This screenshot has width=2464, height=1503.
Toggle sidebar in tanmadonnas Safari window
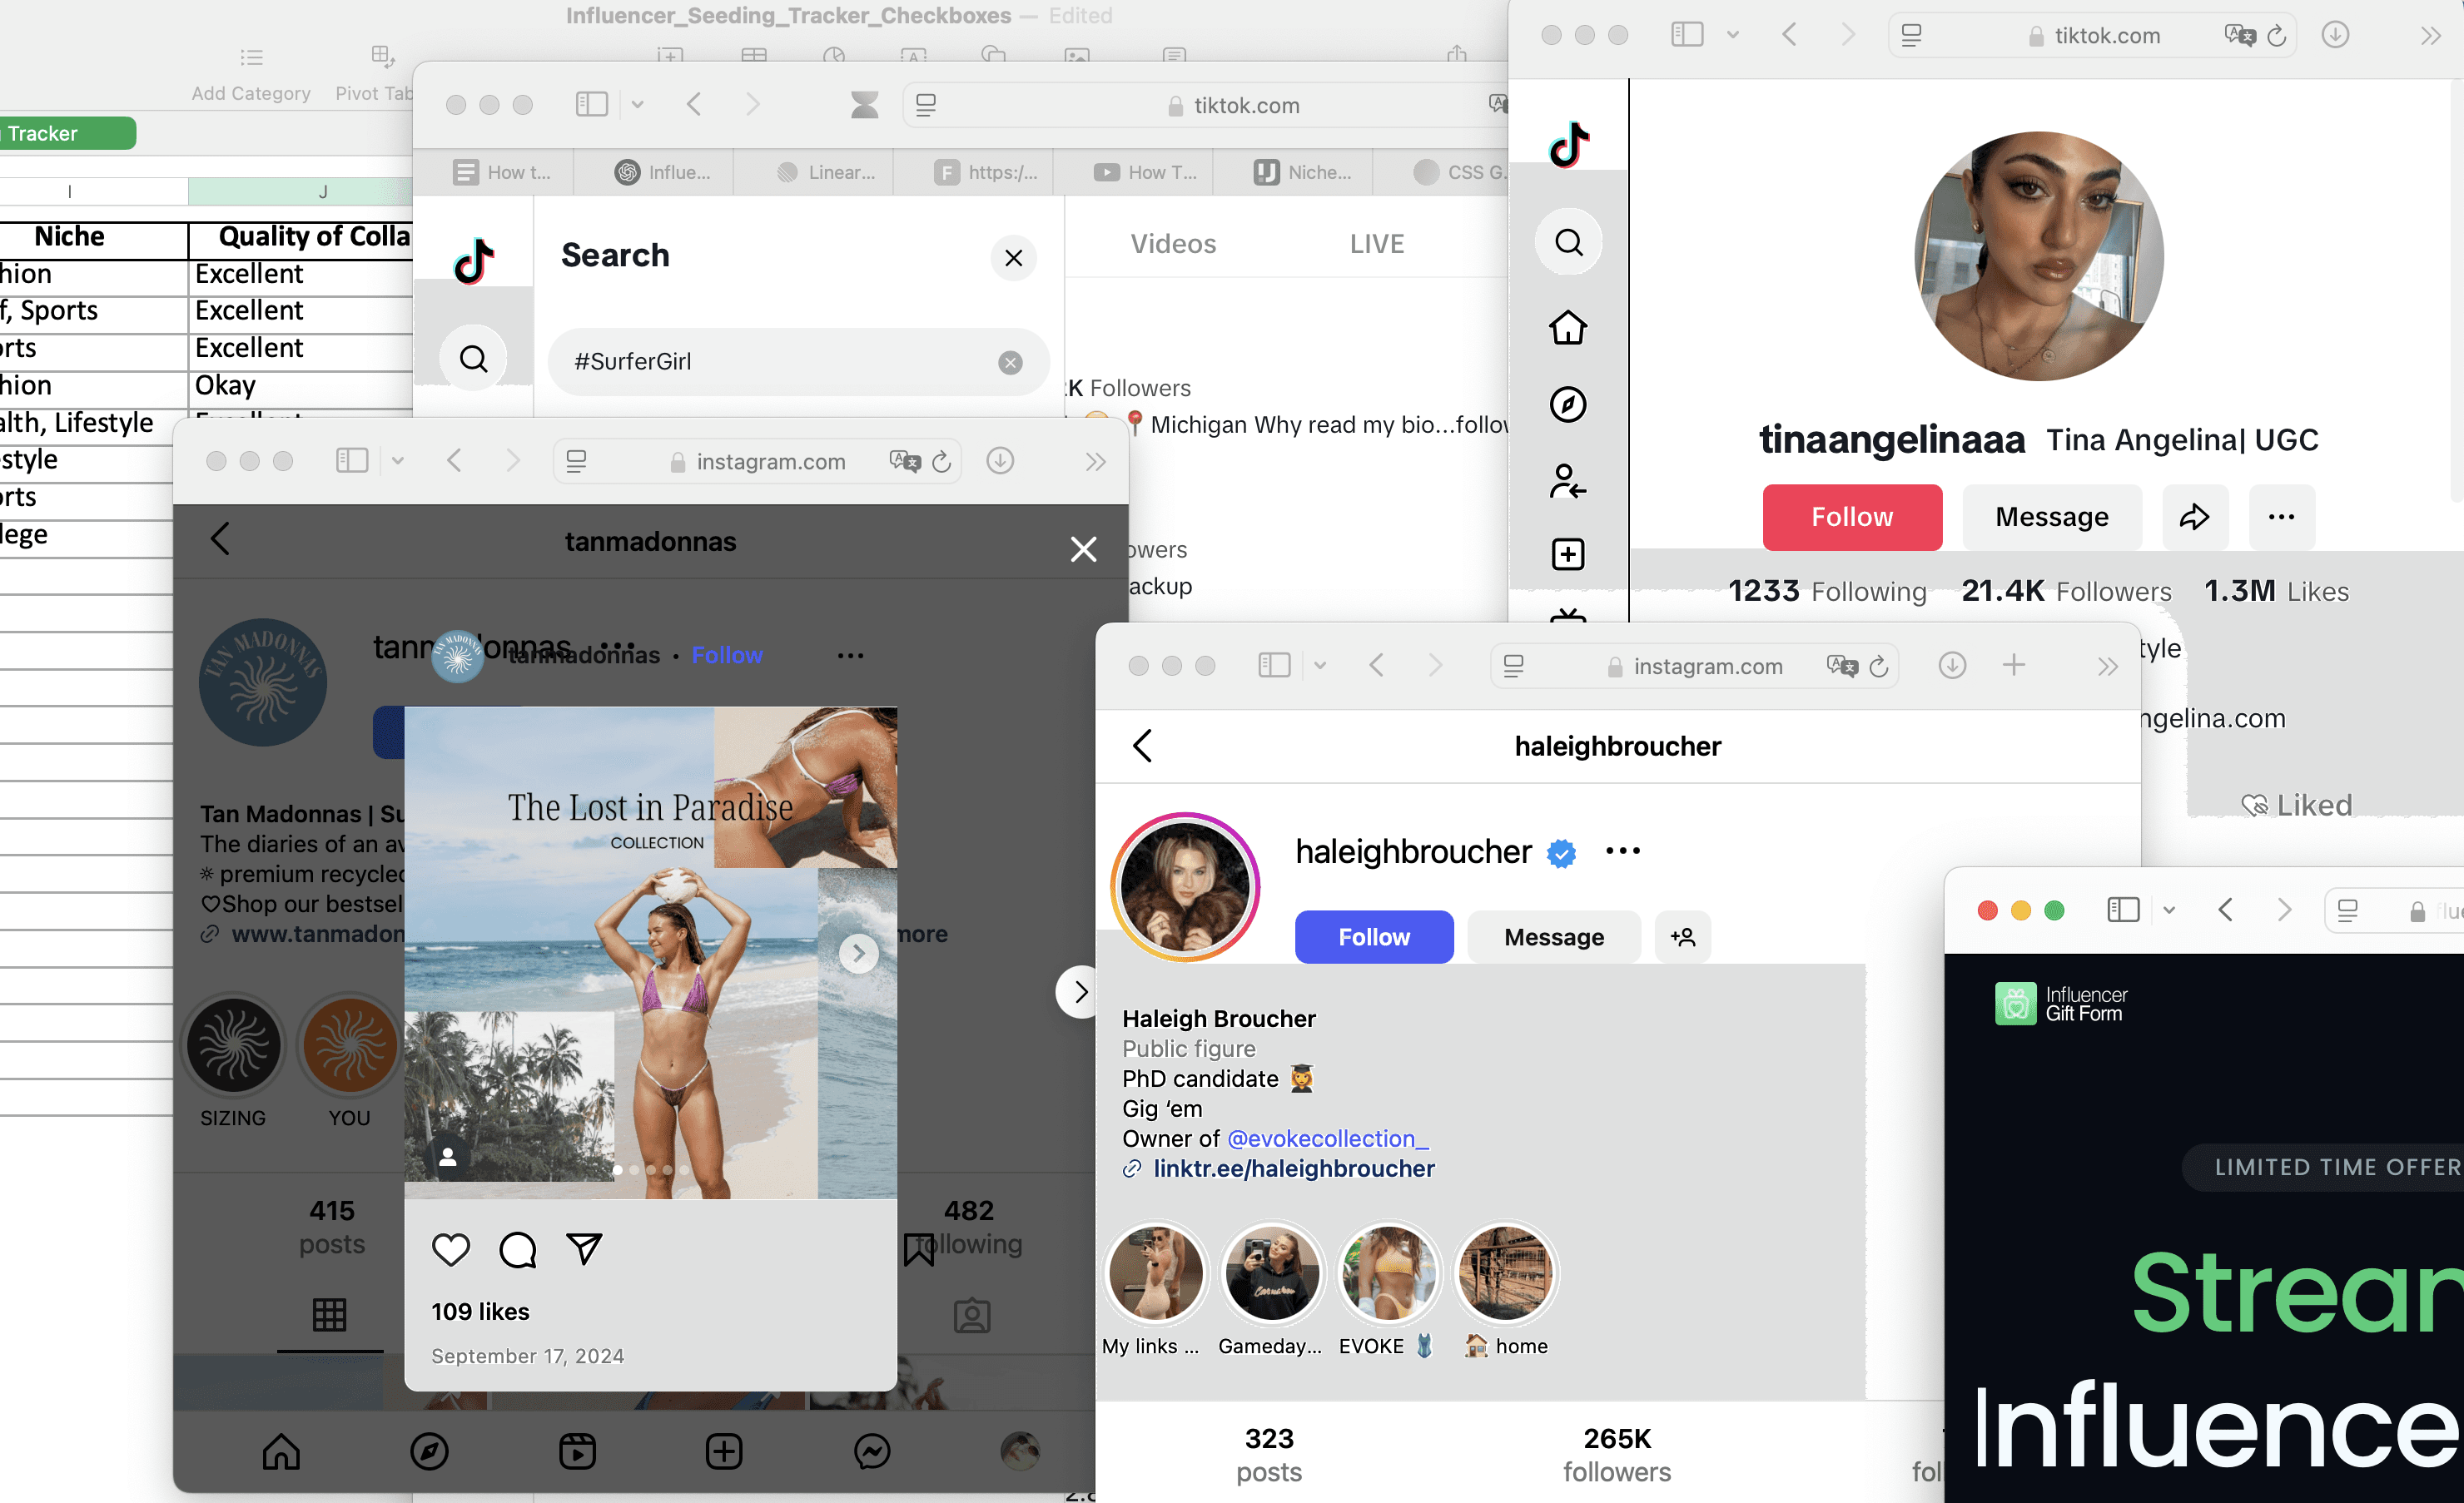click(352, 460)
